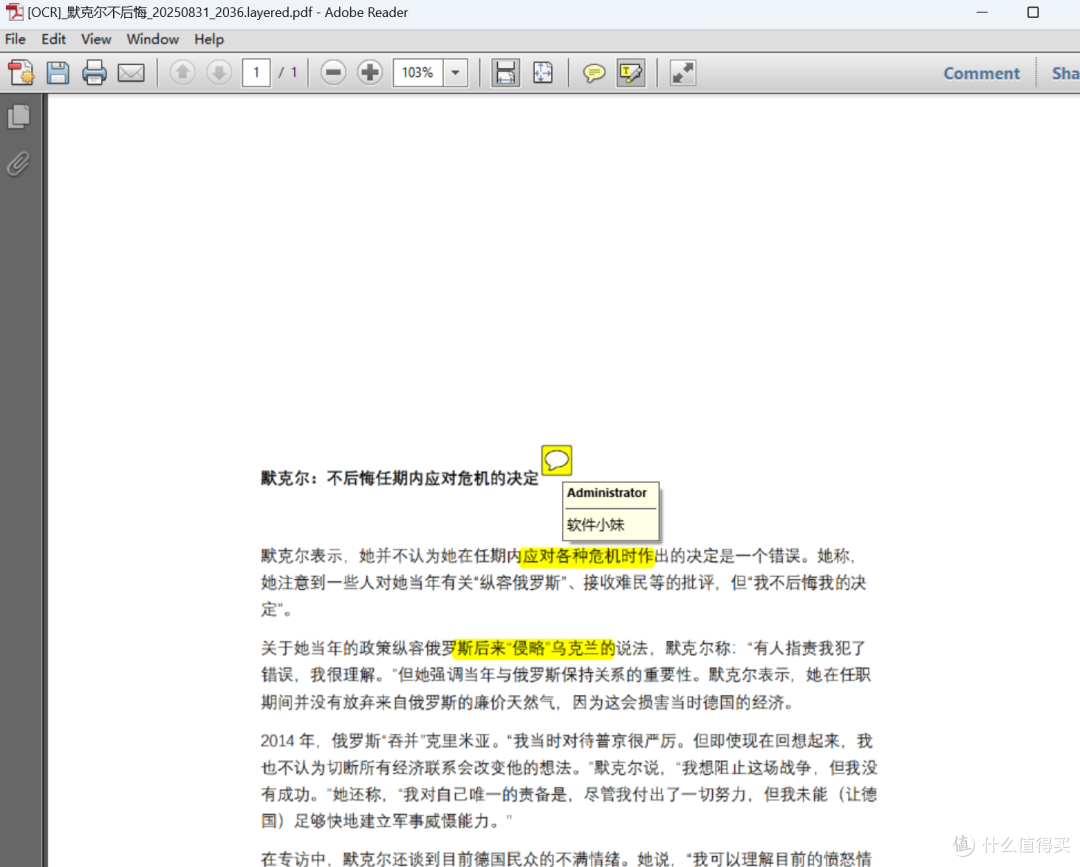Click comment text 软件小妹

pyautogui.click(x=596, y=525)
